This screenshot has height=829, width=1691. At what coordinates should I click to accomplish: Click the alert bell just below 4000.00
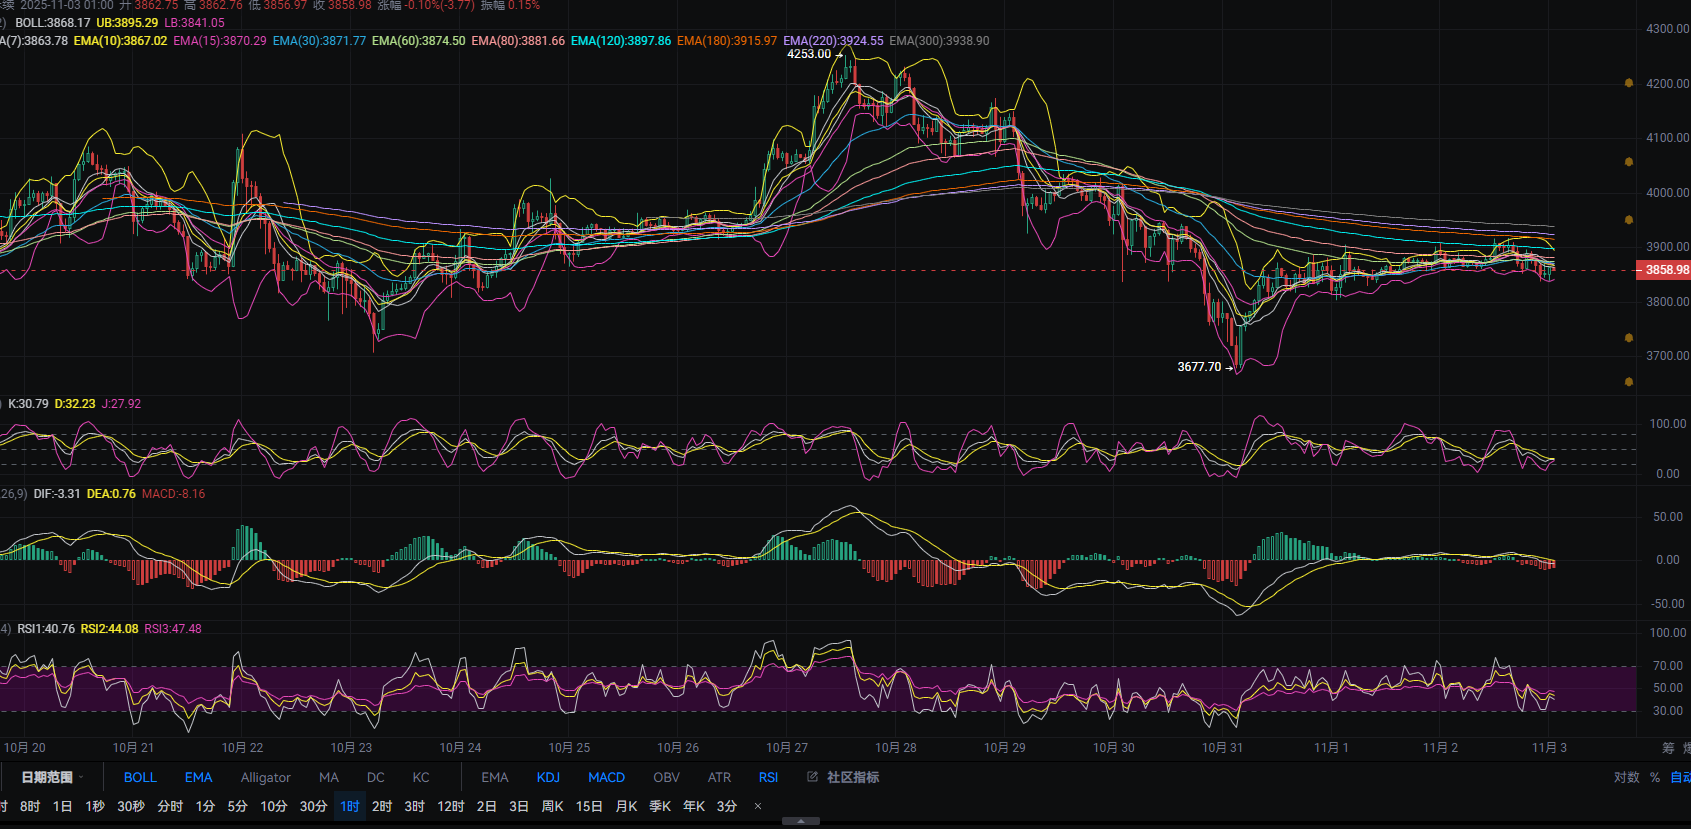pos(1629,220)
